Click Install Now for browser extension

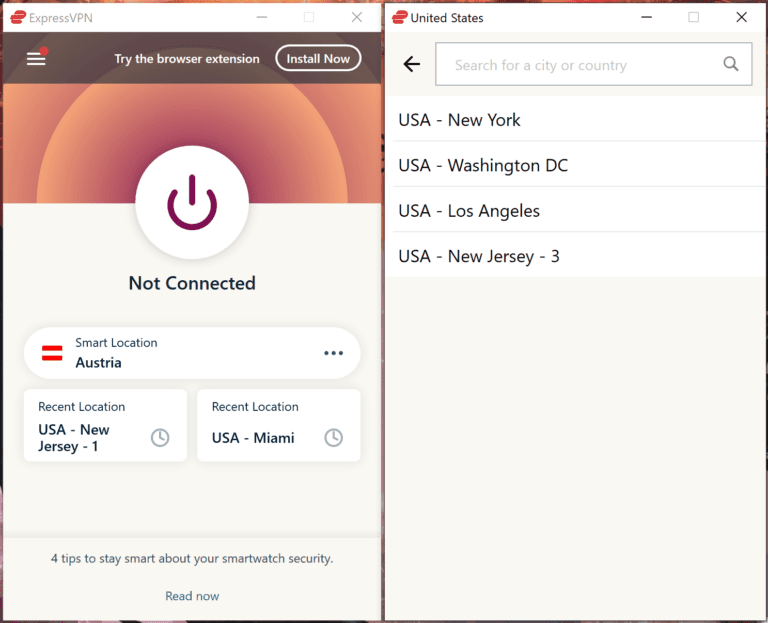(x=318, y=58)
